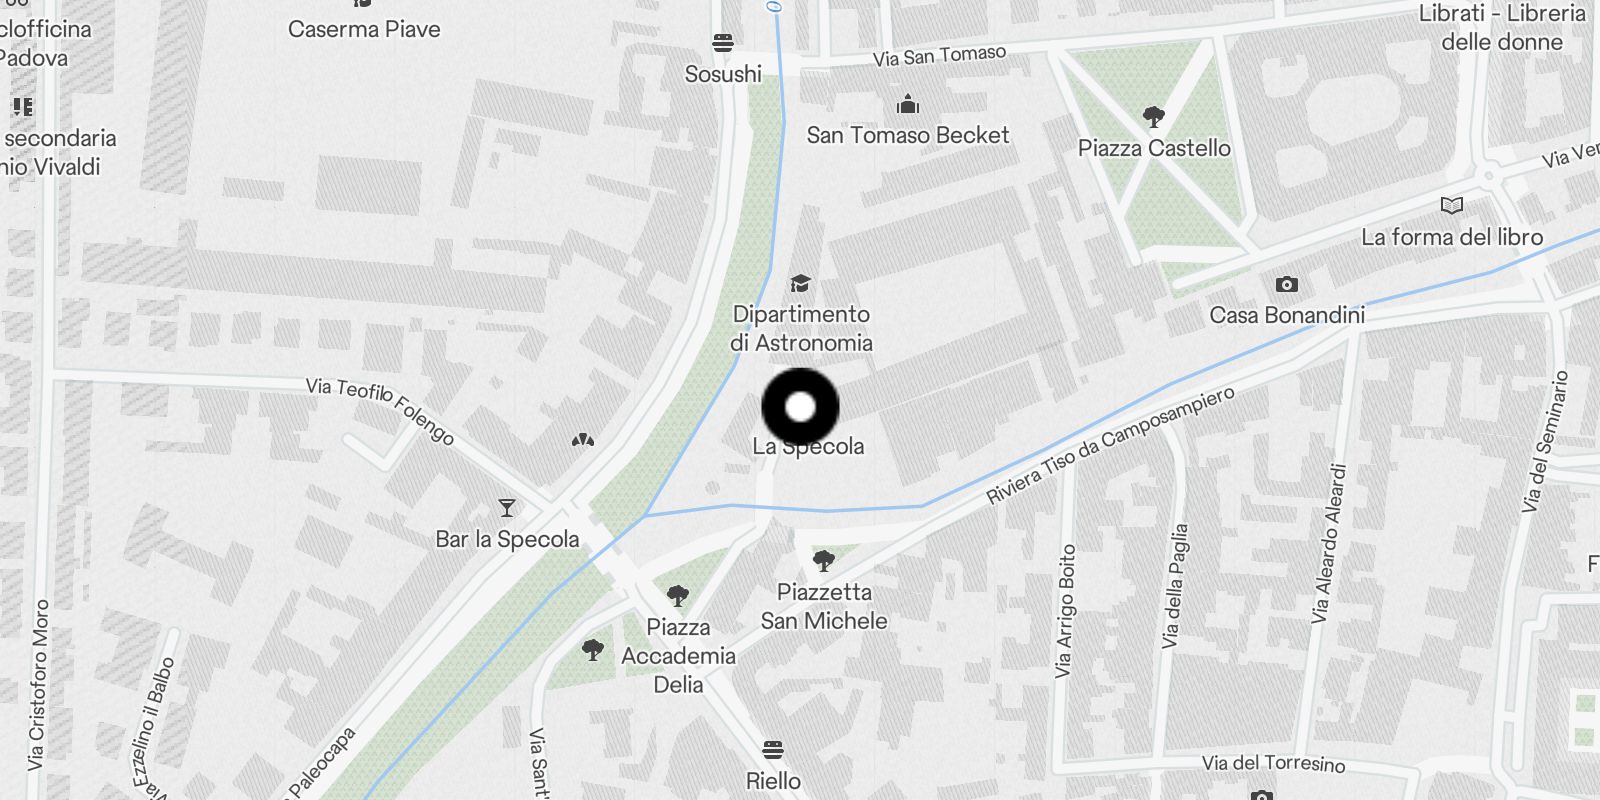Click the Via San Tomaso street label
This screenshot has width=1600, height=800.
coord(939,56)
